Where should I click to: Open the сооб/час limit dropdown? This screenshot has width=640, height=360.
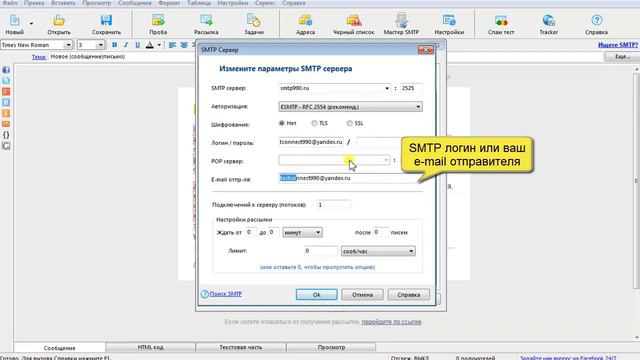[378, 251]
